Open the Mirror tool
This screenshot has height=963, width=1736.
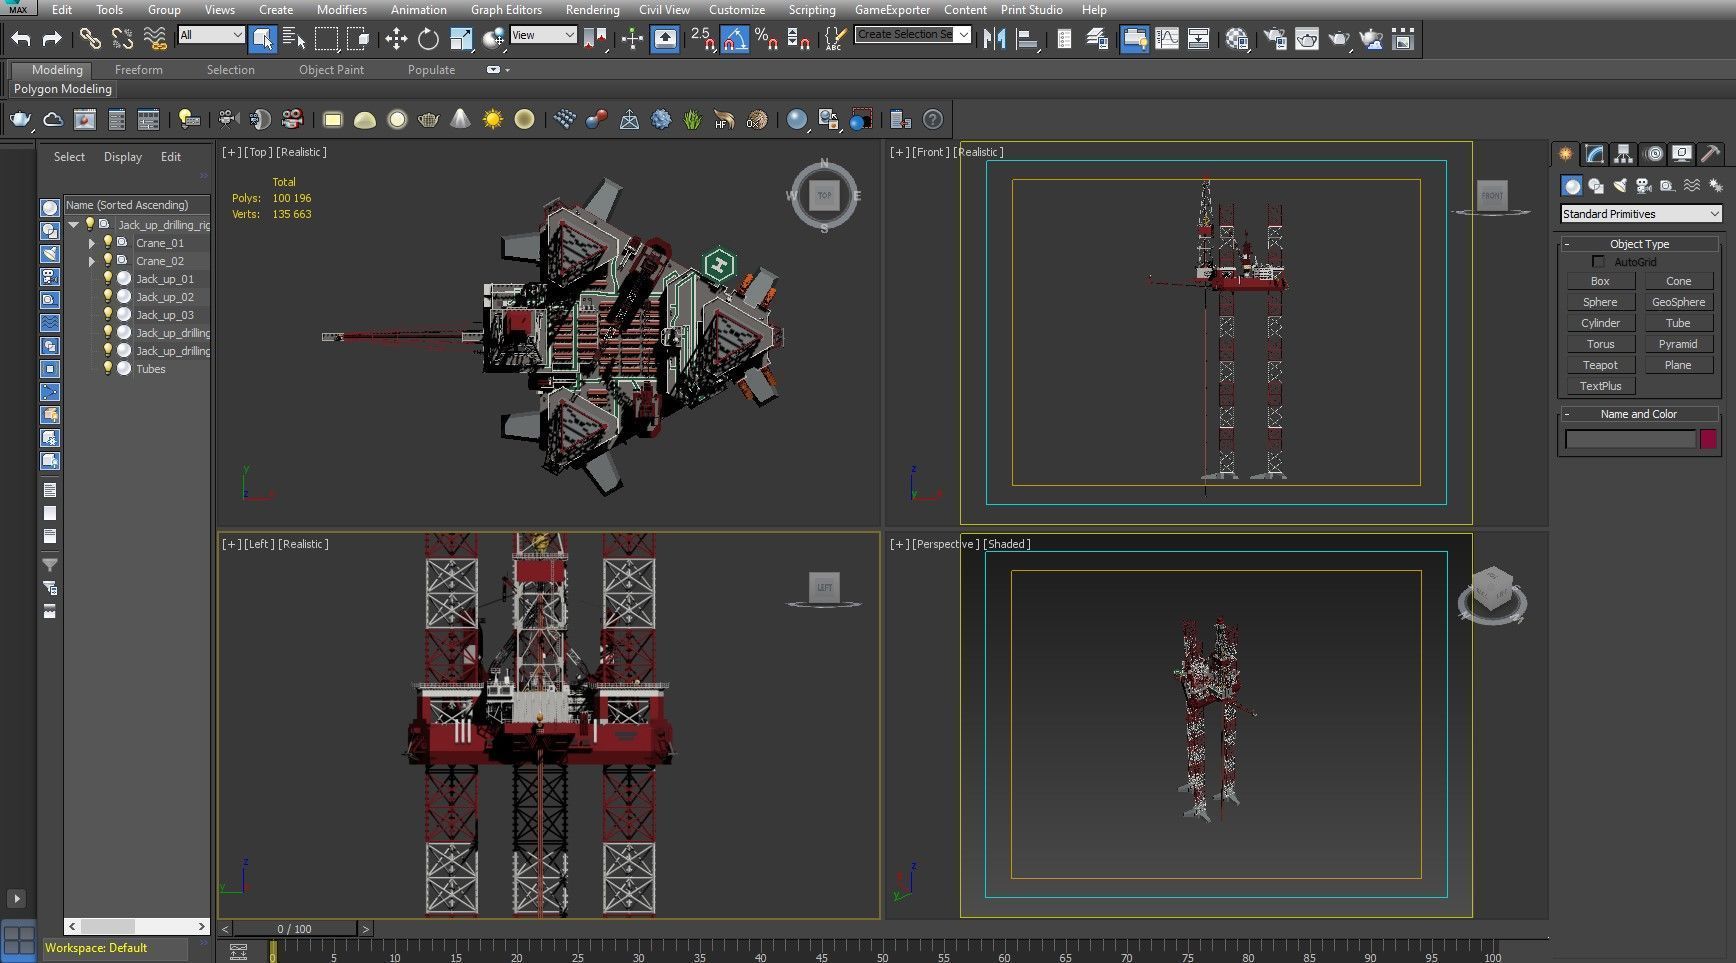[x=995, y=39]
